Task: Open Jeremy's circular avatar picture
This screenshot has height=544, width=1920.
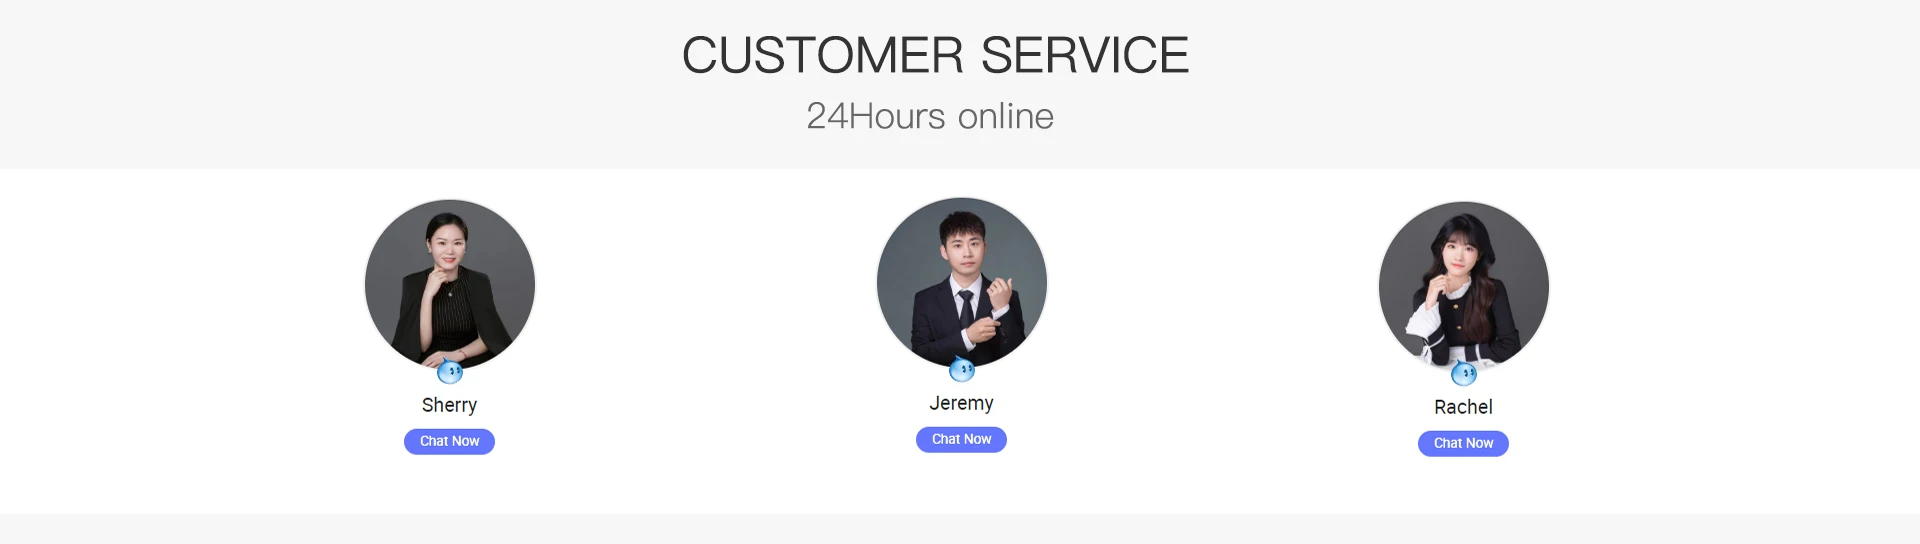Action: click(x=962, y=282)
